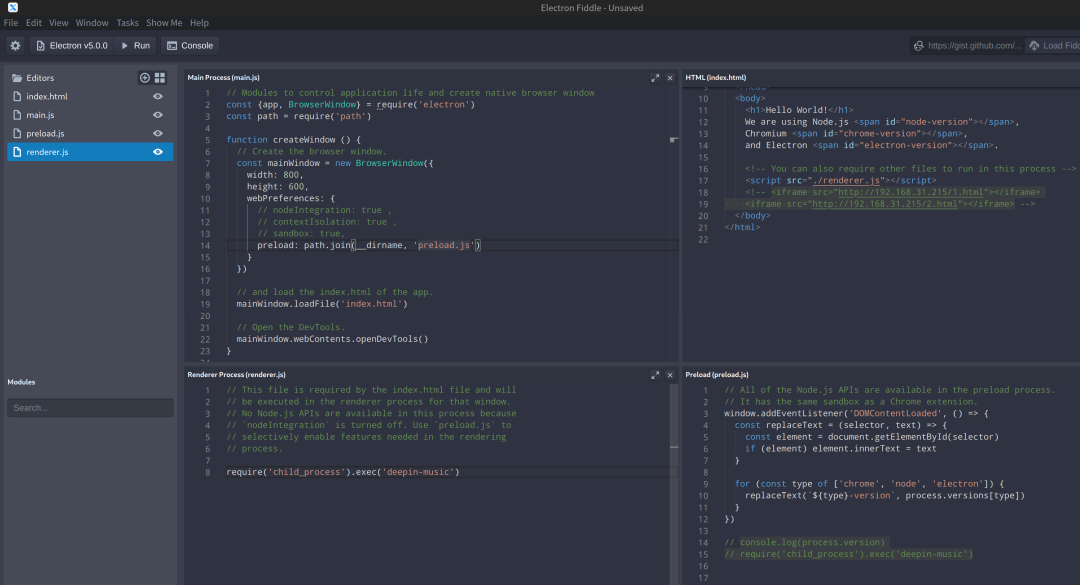Click the editor grid layout icon
The image size is (1080, 585).
[160, 78]
